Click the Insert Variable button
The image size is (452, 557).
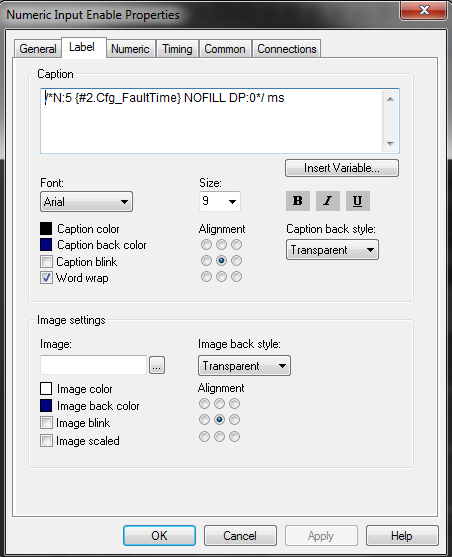[342, 168]
